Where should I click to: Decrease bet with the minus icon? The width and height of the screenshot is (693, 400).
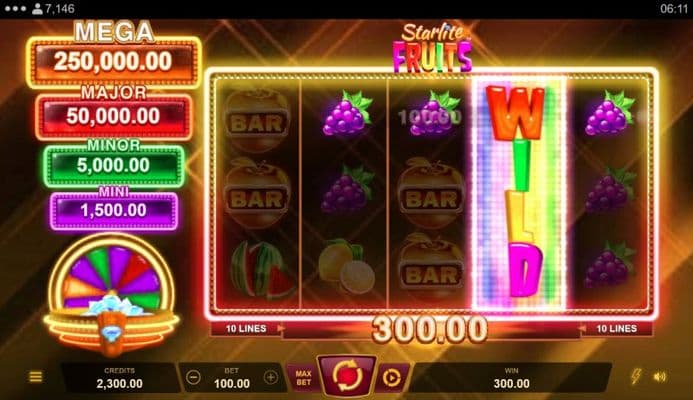coord(193,377)
